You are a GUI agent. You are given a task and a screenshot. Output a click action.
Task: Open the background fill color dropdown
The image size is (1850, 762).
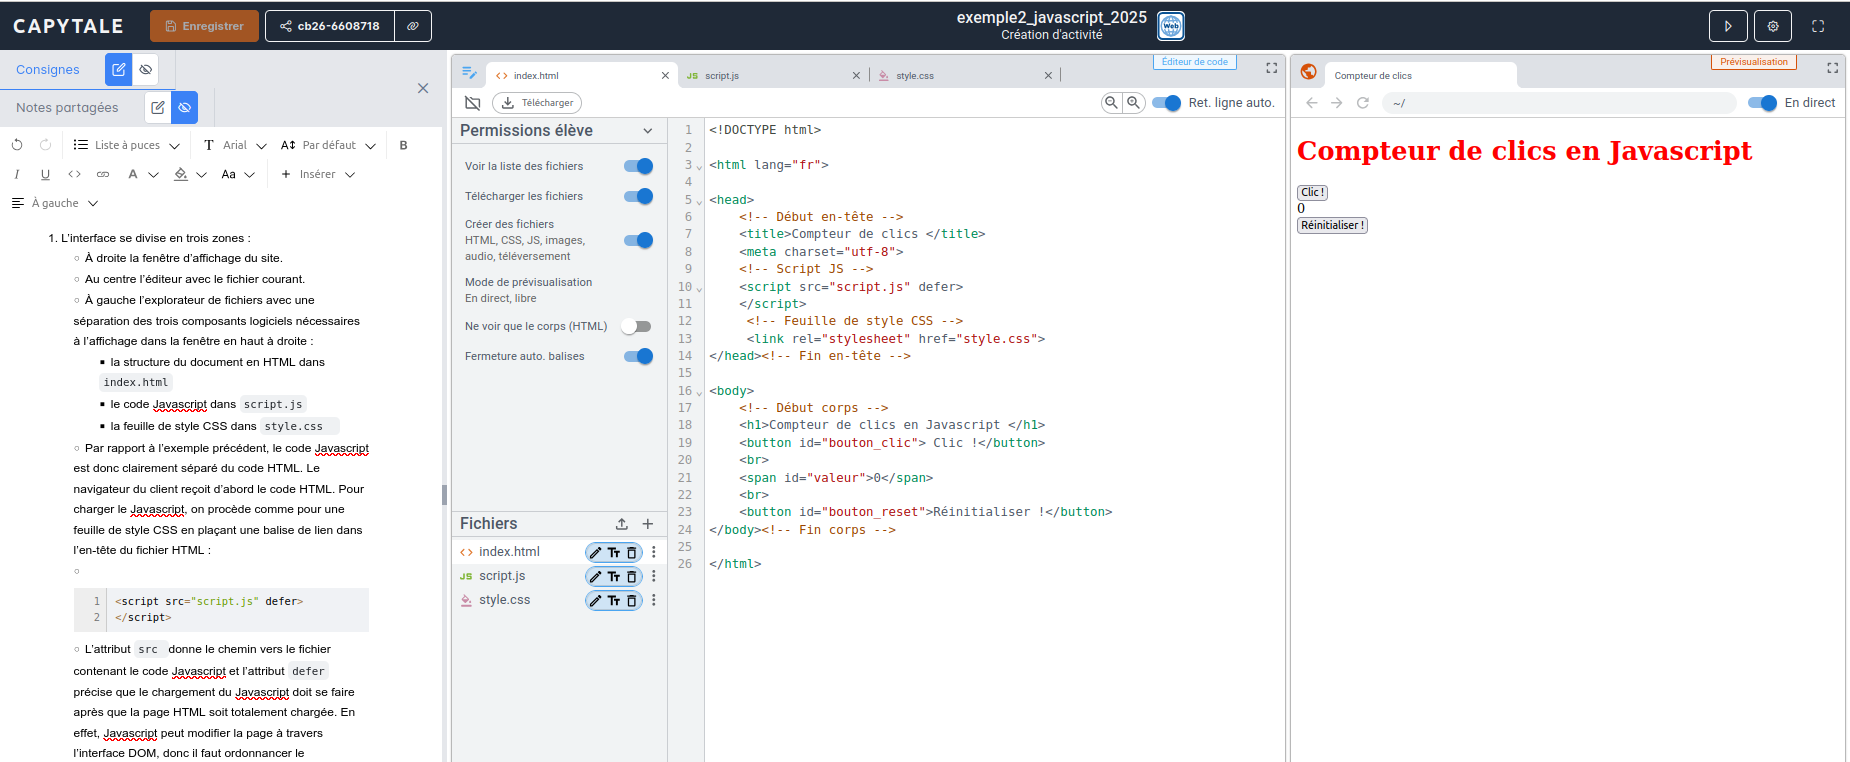190,174
